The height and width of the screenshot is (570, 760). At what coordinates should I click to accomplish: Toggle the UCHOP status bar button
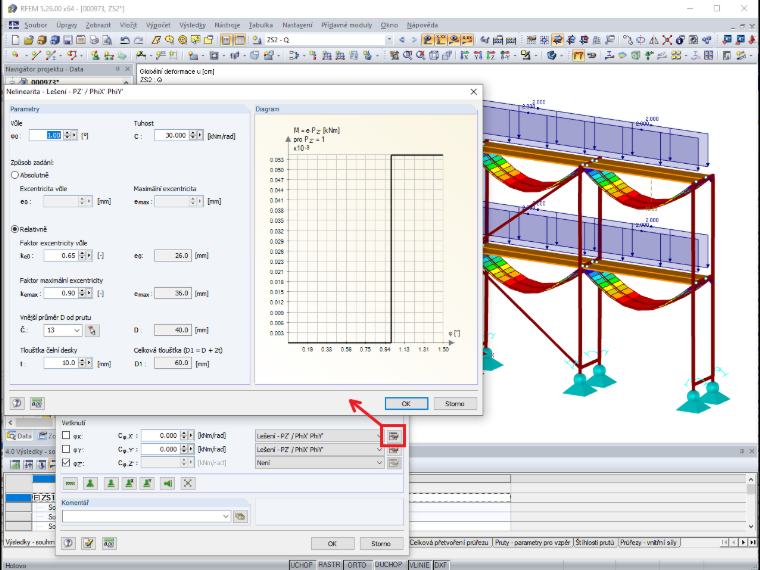coord(301,565)
